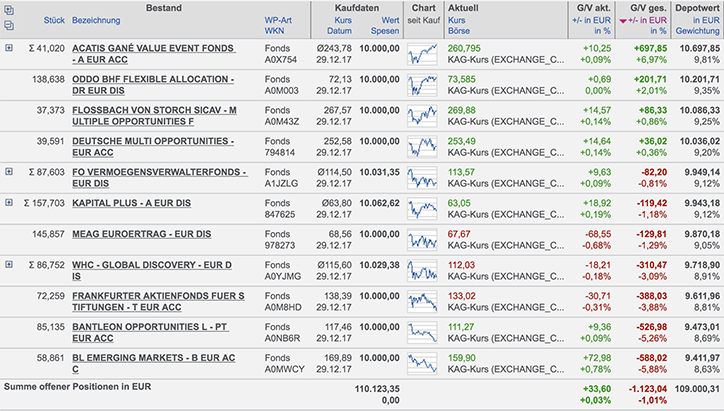
Task: Open the ODDO BHF chart thumbnail
Action: click(x=422, y=85)
